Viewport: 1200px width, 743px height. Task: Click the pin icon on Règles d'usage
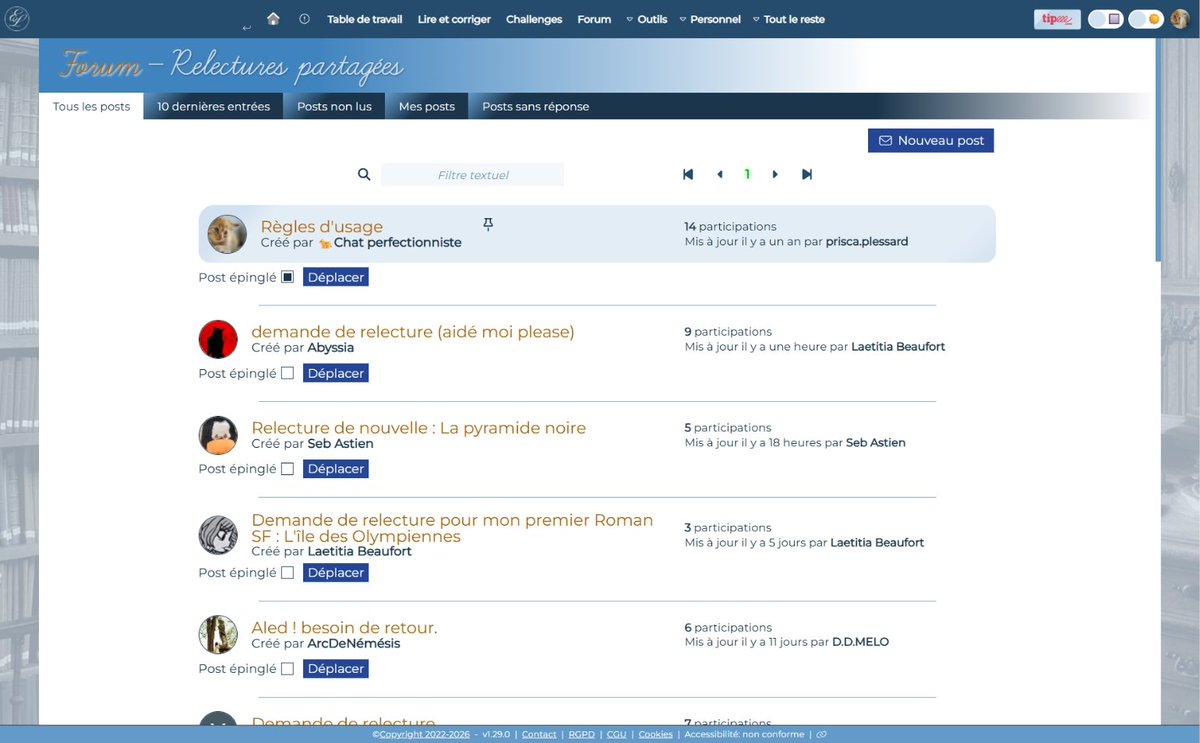click(488, 225)
